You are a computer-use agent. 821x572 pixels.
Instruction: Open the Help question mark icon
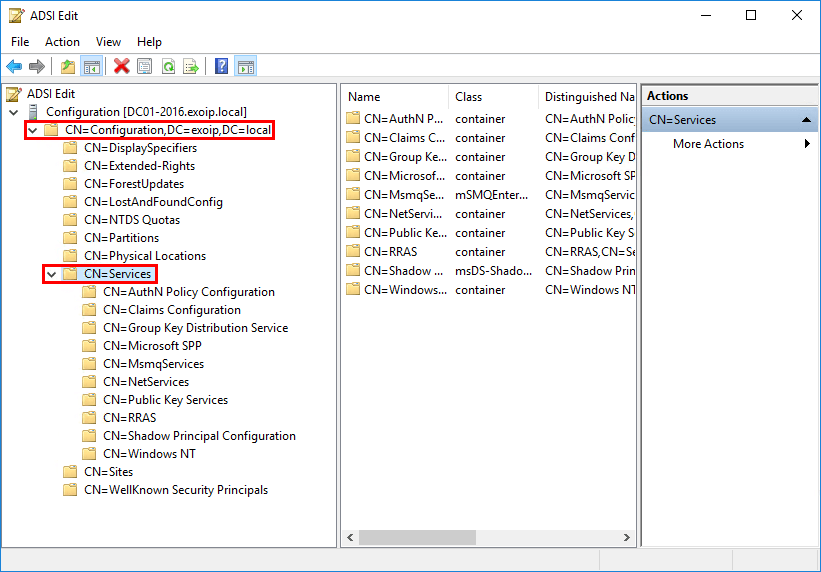pyautogui.click(x=221, y=67)
